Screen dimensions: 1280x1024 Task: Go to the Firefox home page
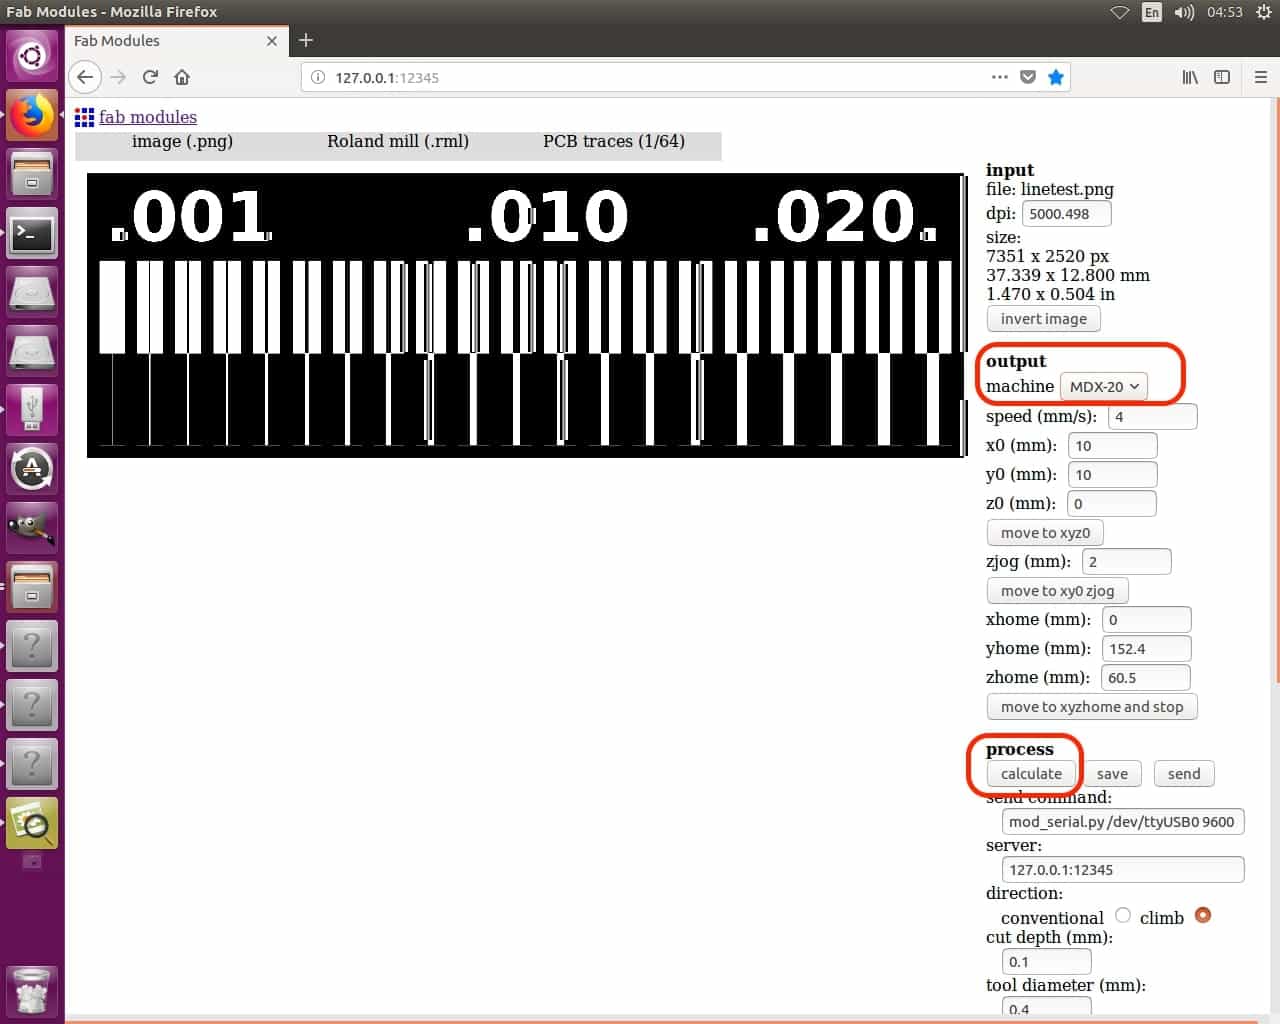182,77
